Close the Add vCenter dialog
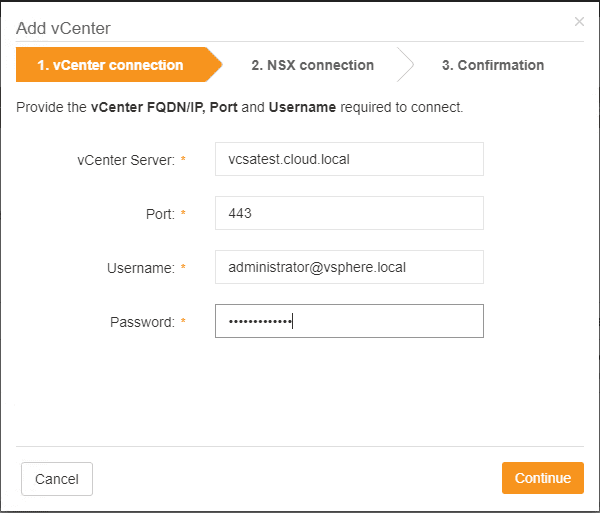Viewport: 600px width, 513px height. [579, 21]
